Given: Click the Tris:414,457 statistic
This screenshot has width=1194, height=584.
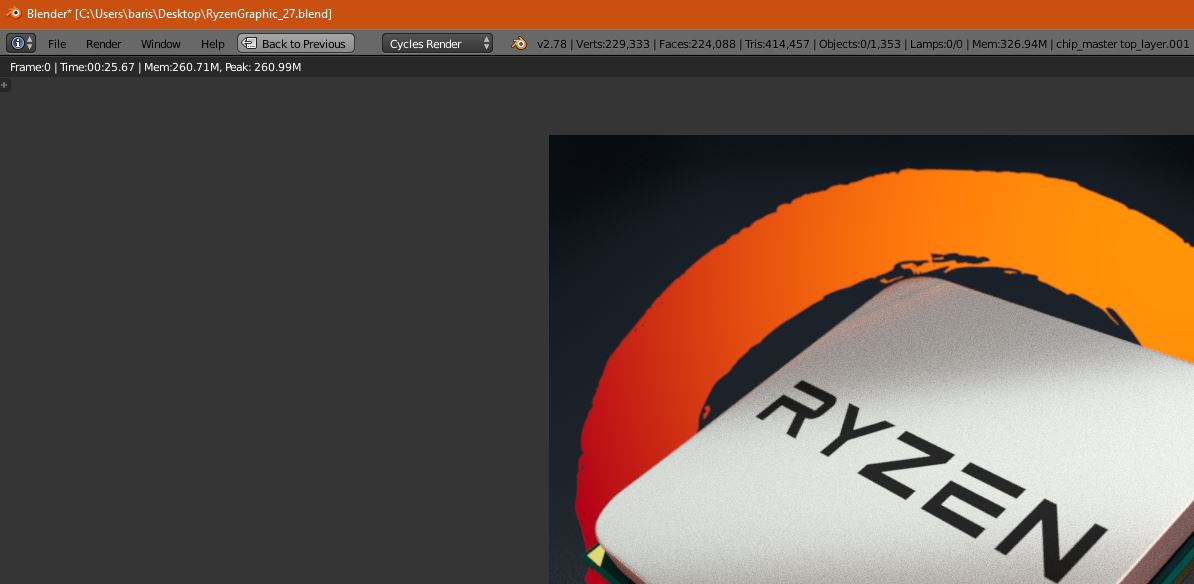Looking at the screenshot, I should [777, 44].
